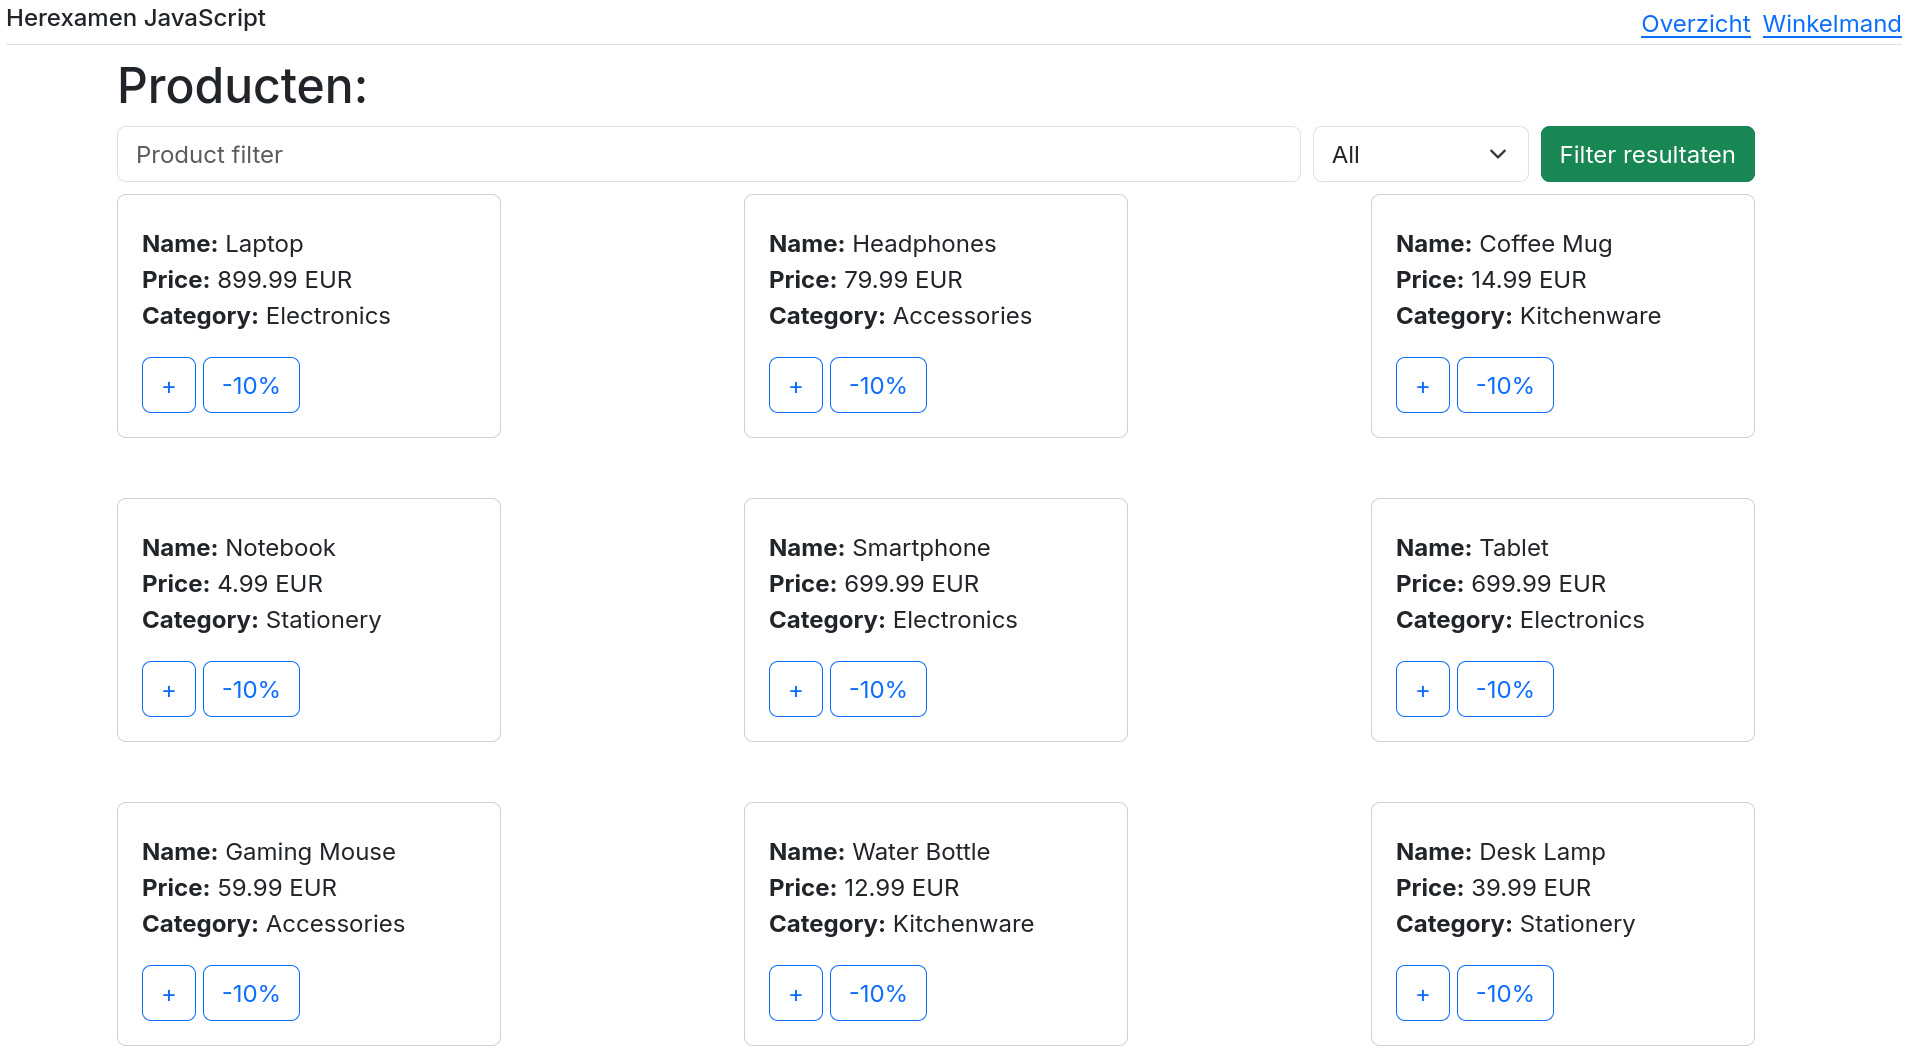Focus the Product filter text field

(708, 155)
